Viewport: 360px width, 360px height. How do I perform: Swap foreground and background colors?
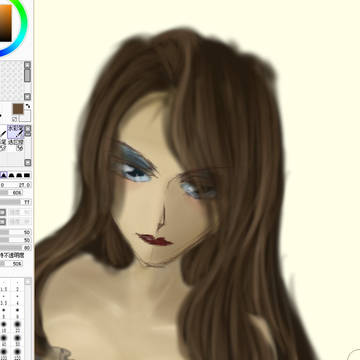pos(28,106)
